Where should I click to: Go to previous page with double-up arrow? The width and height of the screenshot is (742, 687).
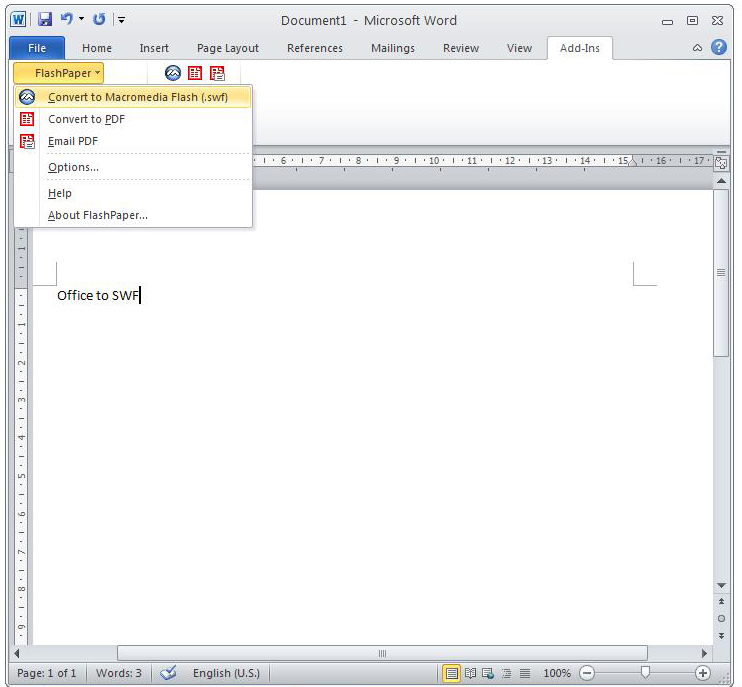point(721,601)
